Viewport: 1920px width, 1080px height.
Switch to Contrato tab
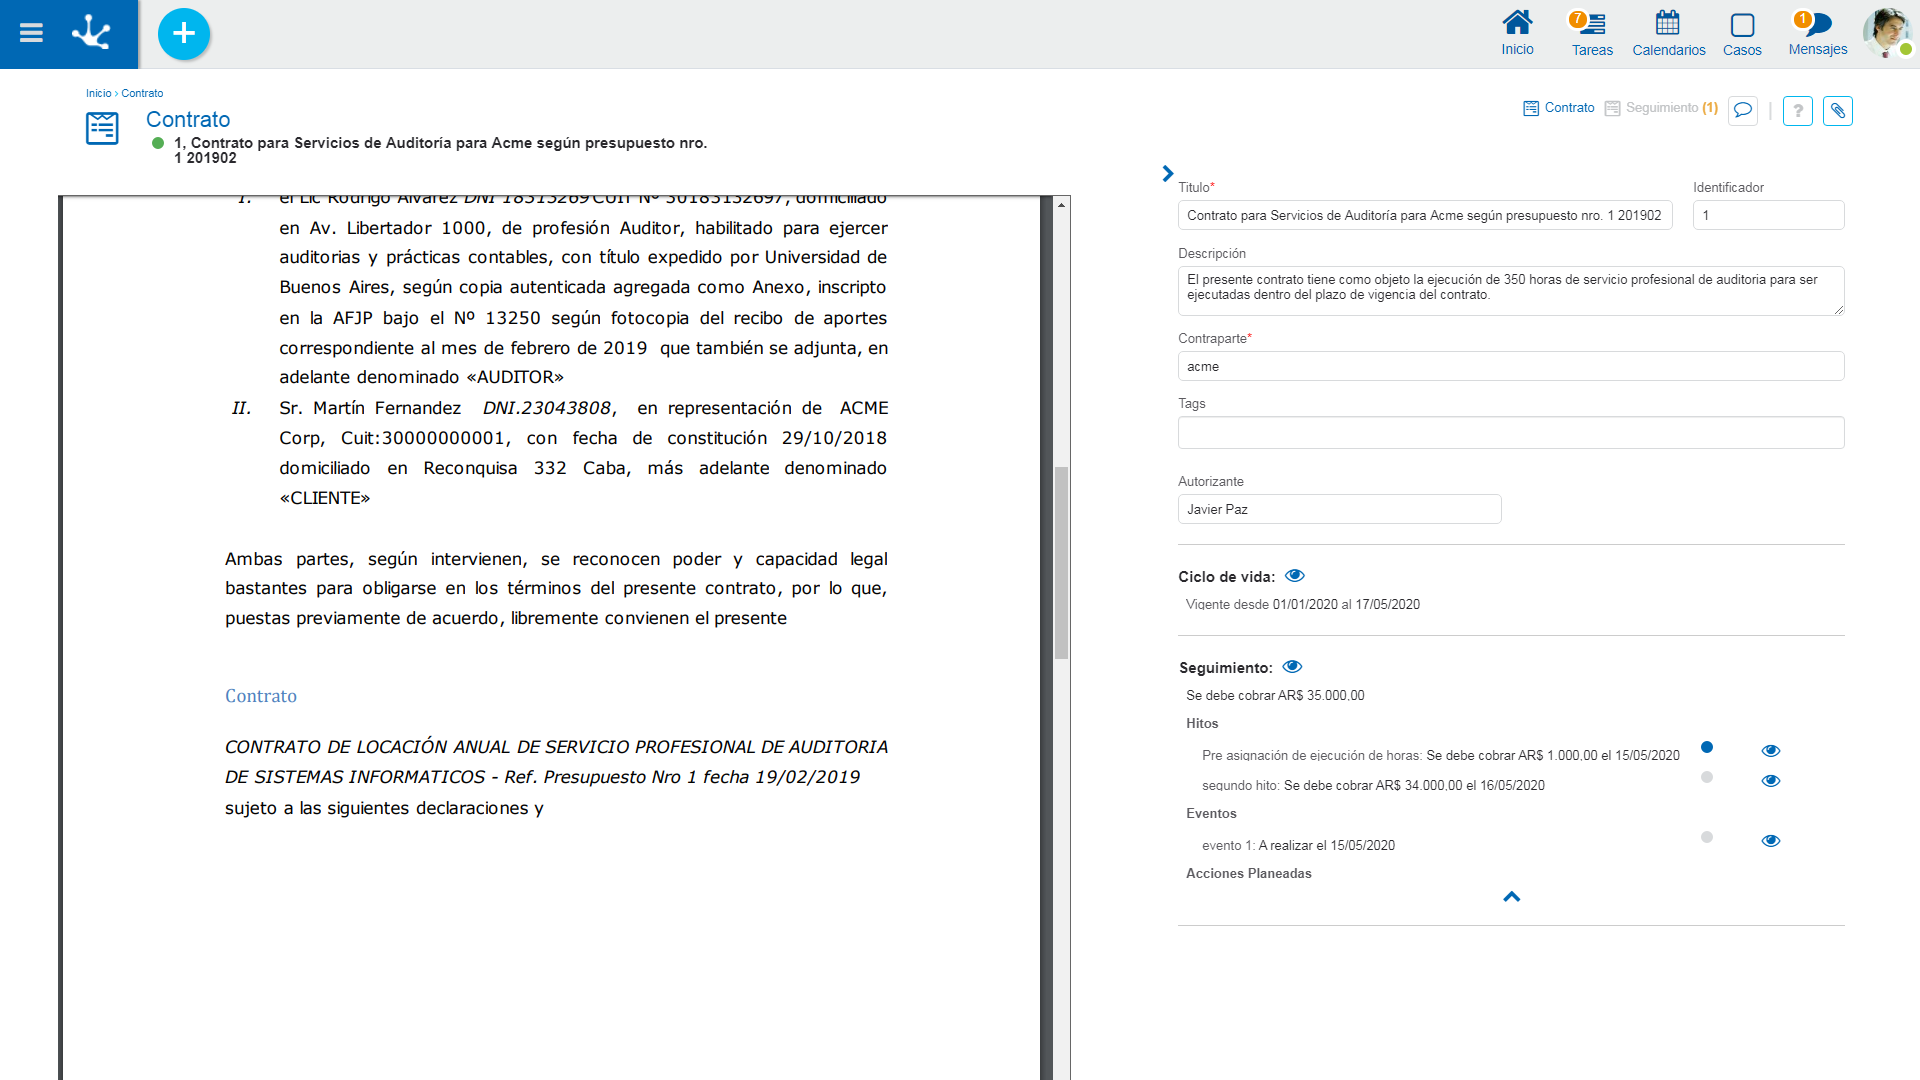click(1558, 108)
